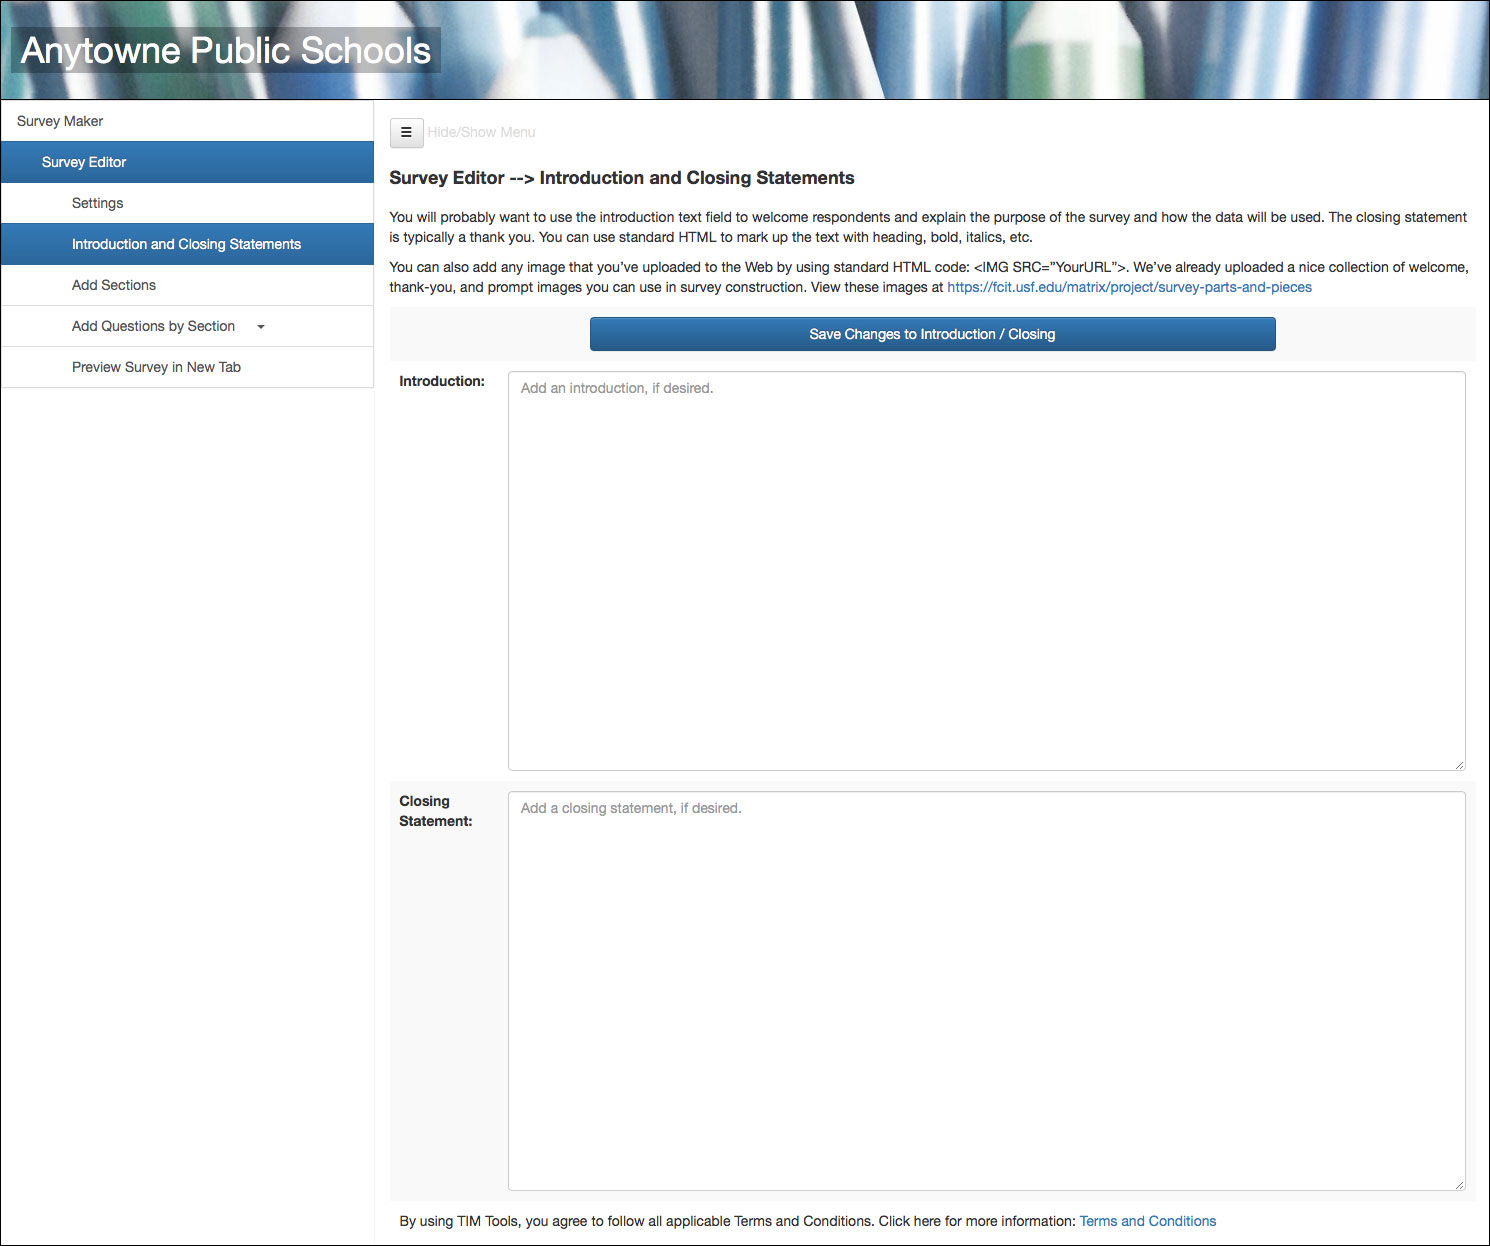The image size is (1490, 1246).
Task: Select Introduction and Closing Statements in sidebar
Action: pyautogui.click(x=187, y=244)
